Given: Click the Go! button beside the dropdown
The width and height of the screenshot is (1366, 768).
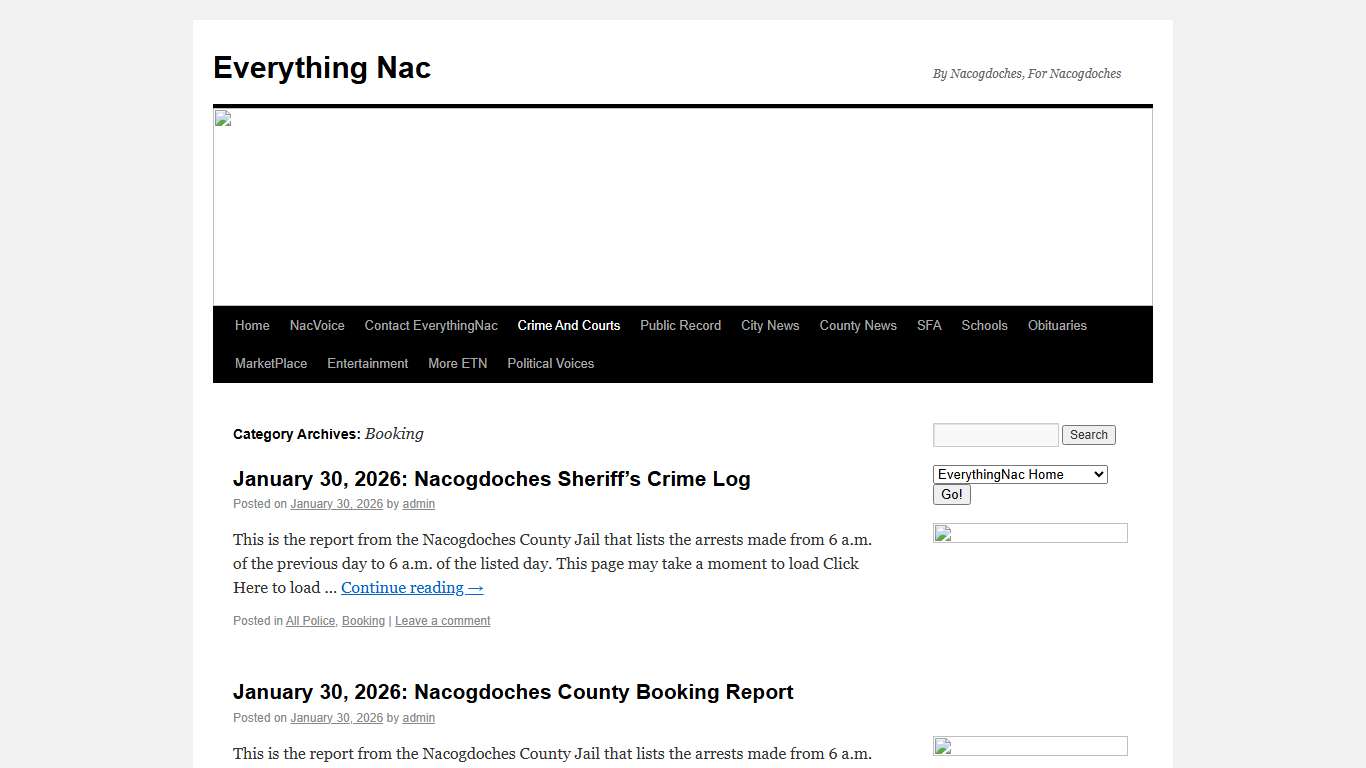Looking at the screenshot, I should point(951,494).
